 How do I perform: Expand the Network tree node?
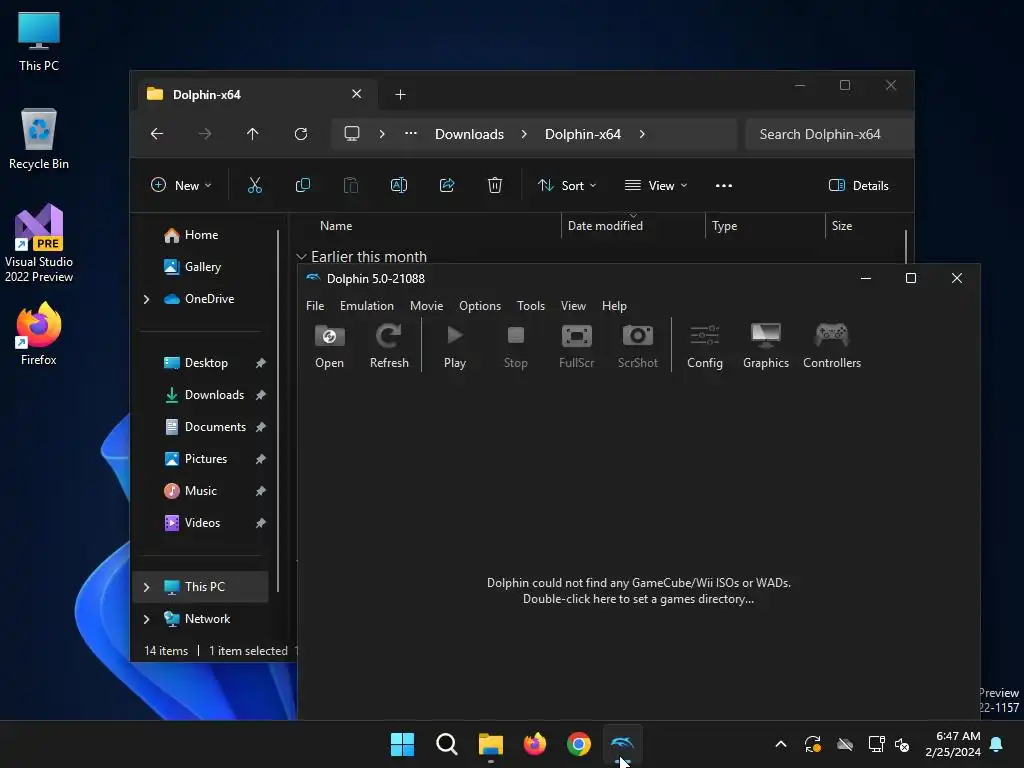click(x=146, y=619)
